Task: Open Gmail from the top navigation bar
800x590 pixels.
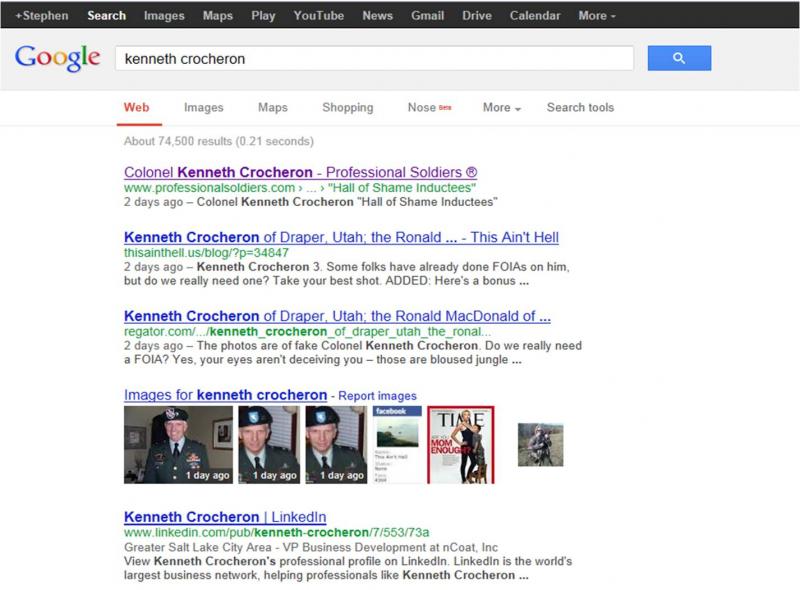Action: (x=427, y=15)
